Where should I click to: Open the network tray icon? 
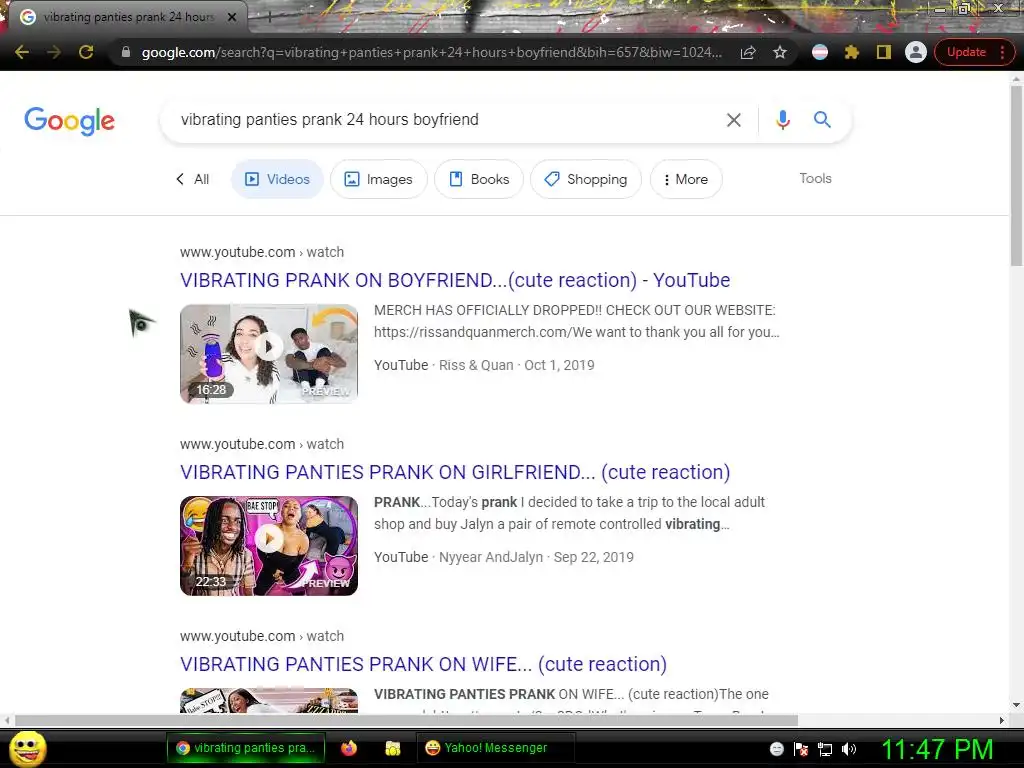(x=825, y=750)
